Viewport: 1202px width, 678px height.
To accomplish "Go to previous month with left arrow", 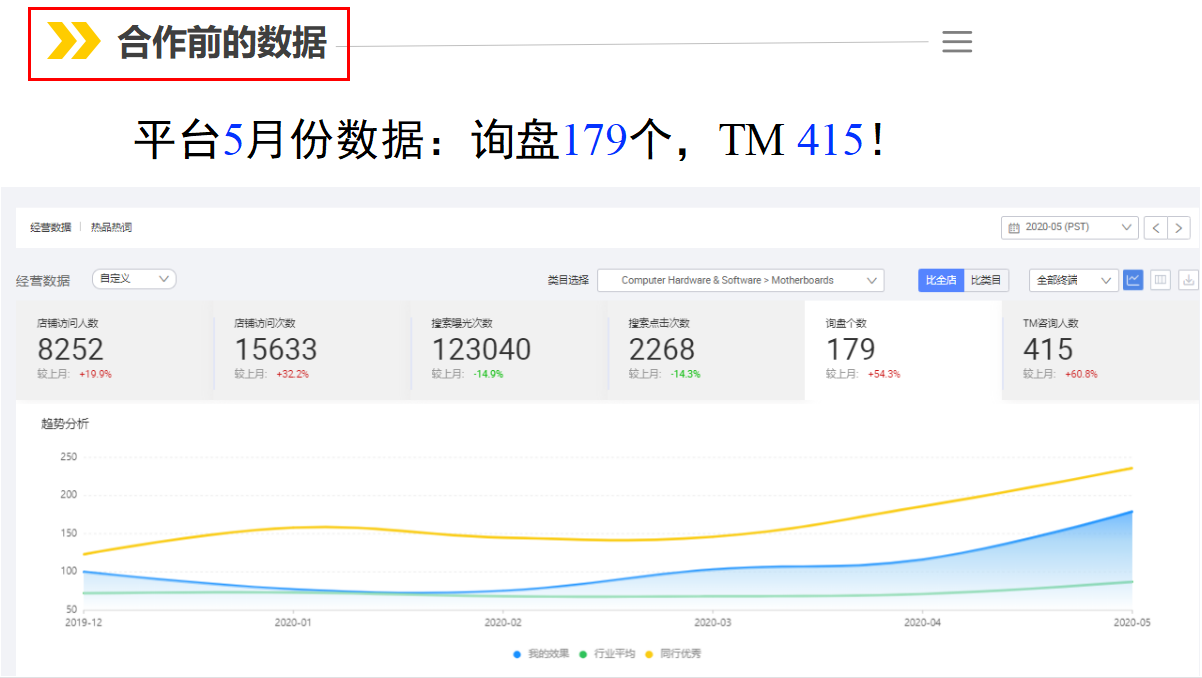I will coord(1156,228).
